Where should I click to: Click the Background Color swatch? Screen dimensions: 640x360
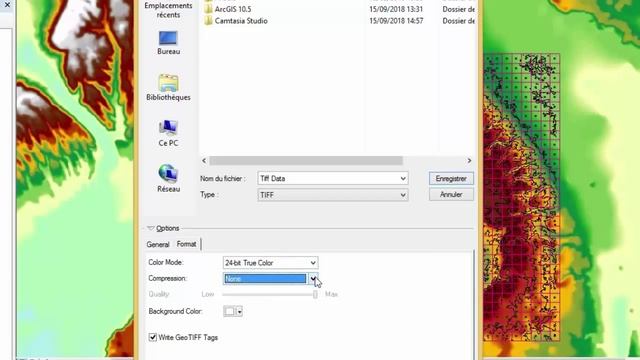pyautogui.click(x=229, y=311)
